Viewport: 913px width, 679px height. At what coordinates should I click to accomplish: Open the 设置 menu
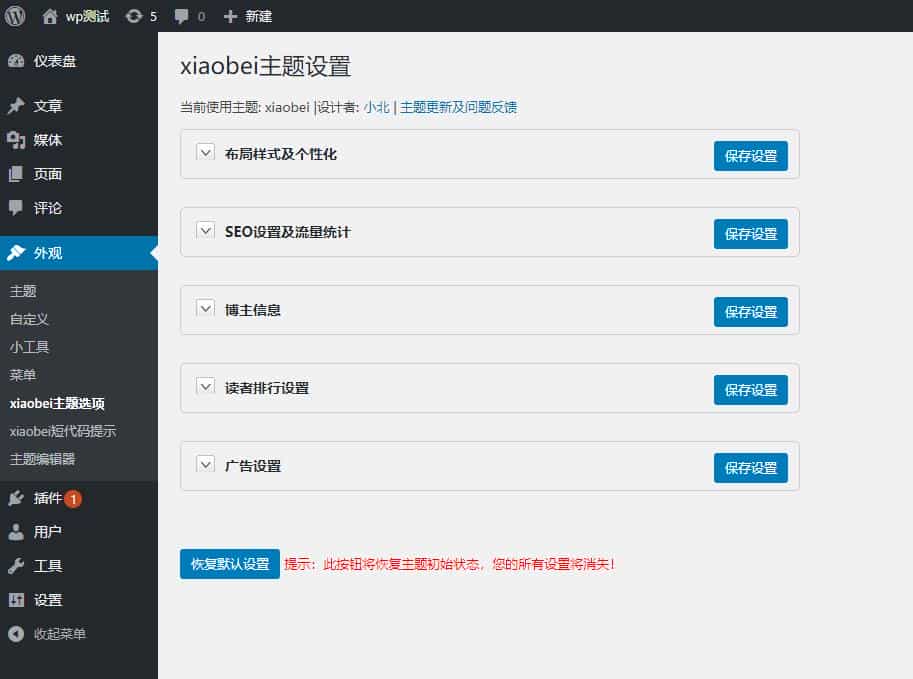(x=79, y=600)
